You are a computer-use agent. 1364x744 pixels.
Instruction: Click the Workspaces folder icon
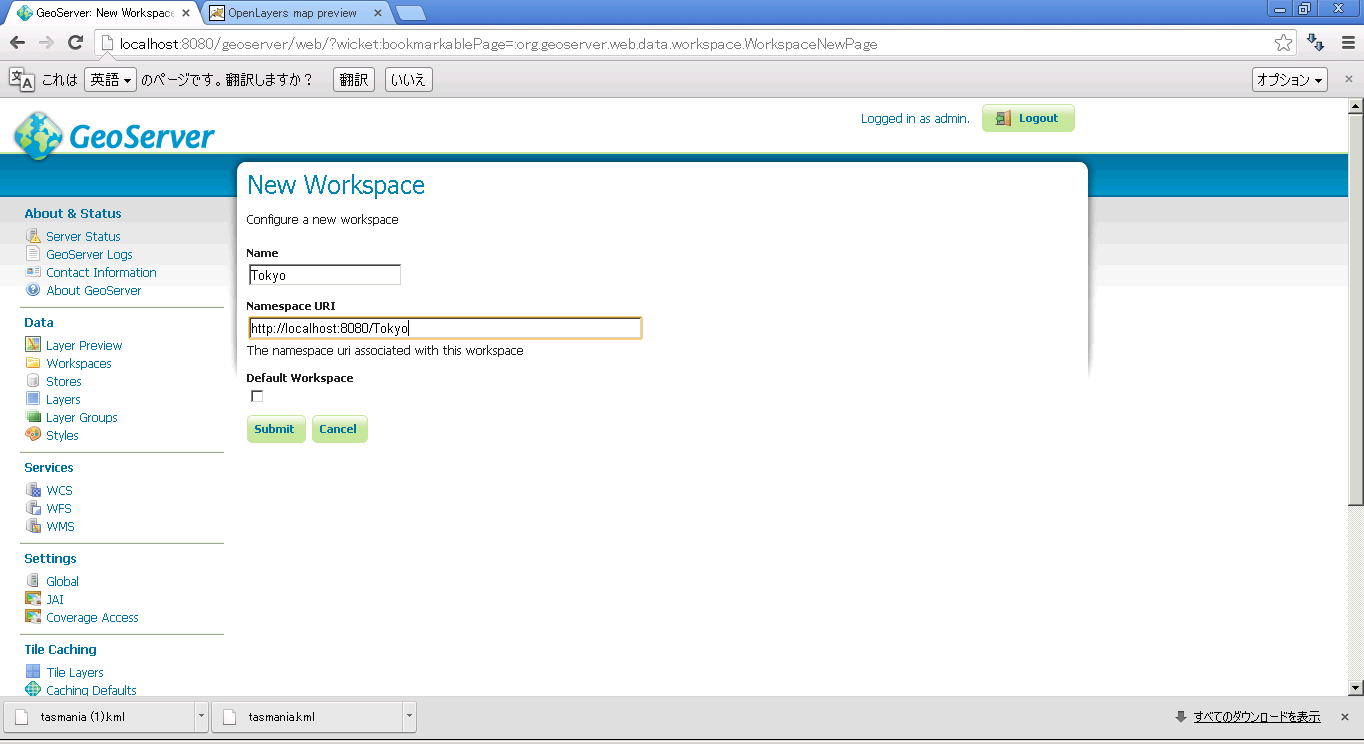(x=33, y=363)
